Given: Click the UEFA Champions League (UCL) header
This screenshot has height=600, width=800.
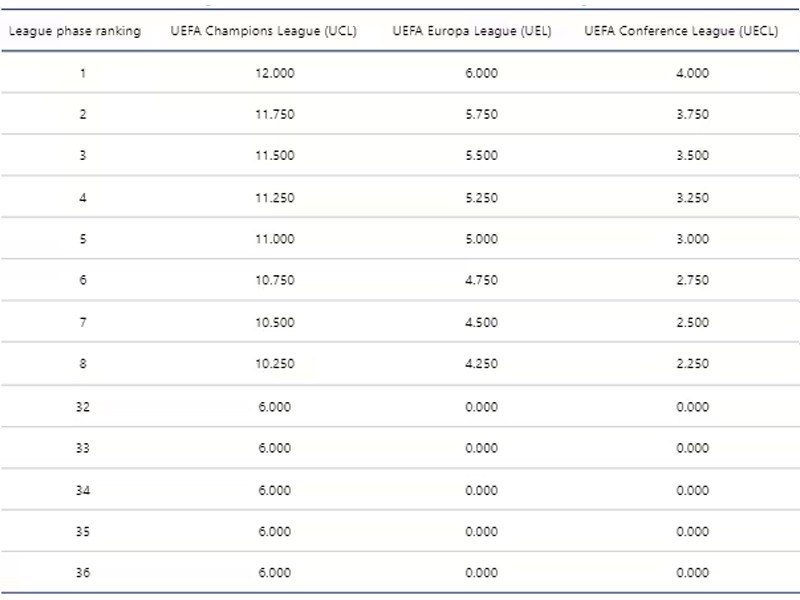Looking at the screenshot, I should (273, 31).
